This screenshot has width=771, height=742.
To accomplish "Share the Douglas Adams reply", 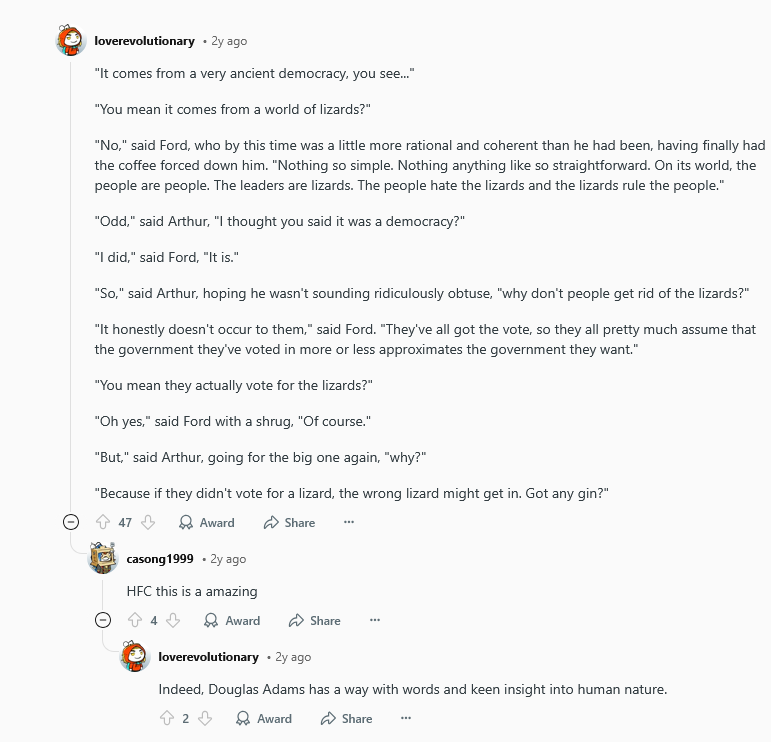I will point(347,718).
